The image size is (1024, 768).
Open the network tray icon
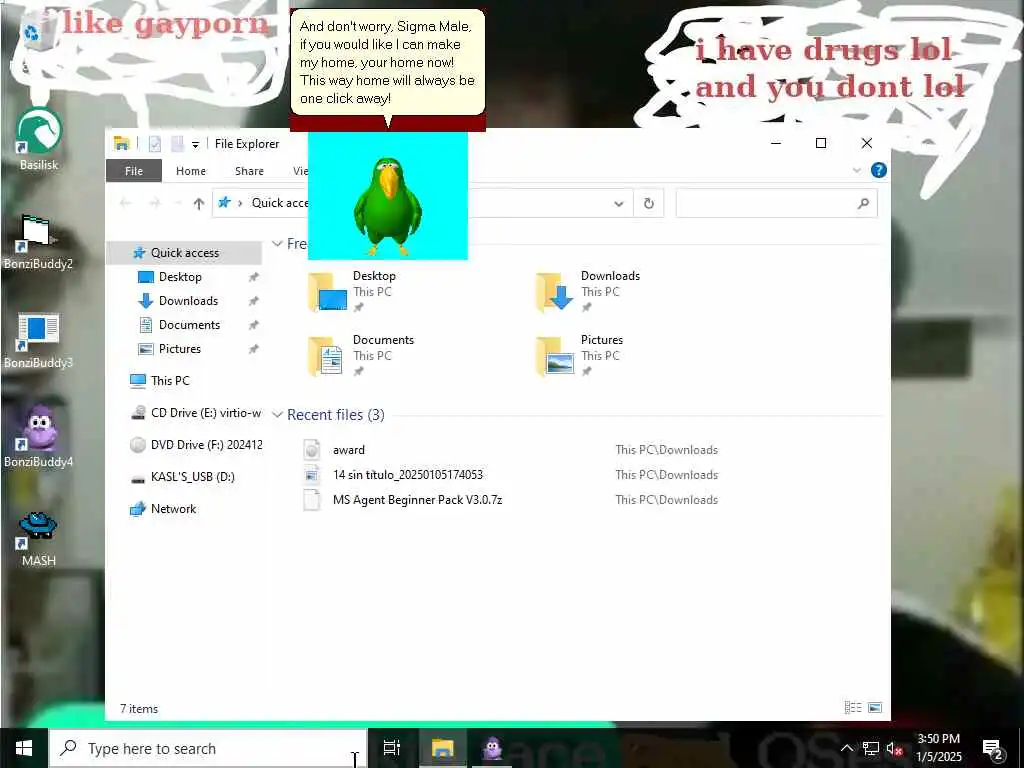point(870,748)
